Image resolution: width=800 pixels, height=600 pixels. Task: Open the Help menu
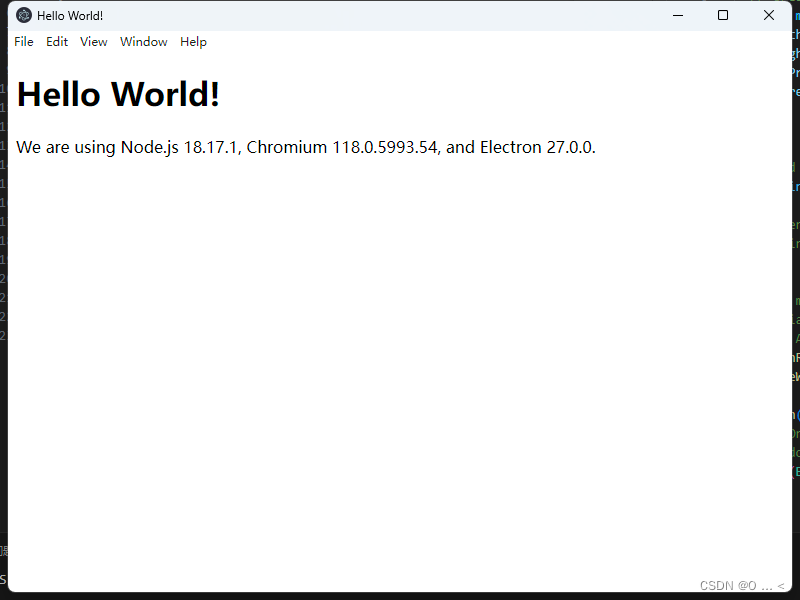pos(193,42)
